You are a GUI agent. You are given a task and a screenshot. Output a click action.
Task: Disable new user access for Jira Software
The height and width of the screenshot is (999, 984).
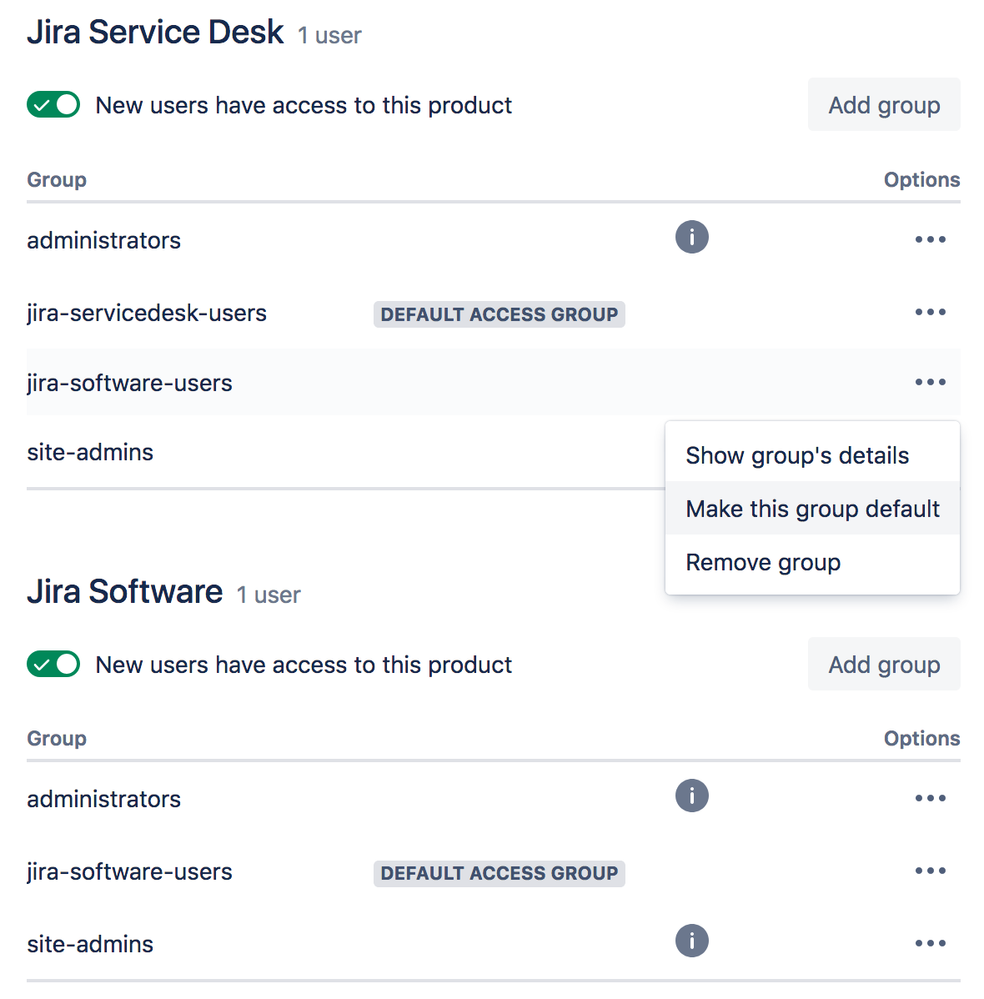pyautogui.click(x=52, y=664)
